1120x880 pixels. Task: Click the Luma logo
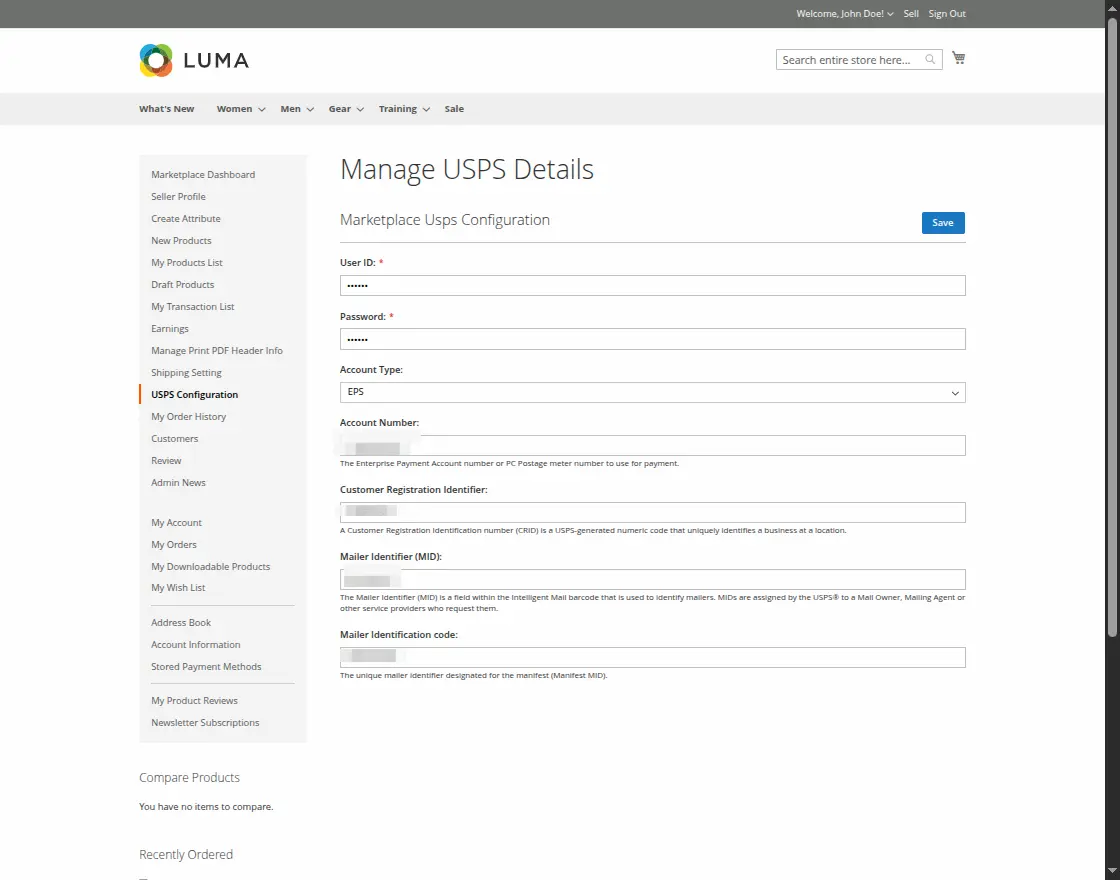click(193, 60)
